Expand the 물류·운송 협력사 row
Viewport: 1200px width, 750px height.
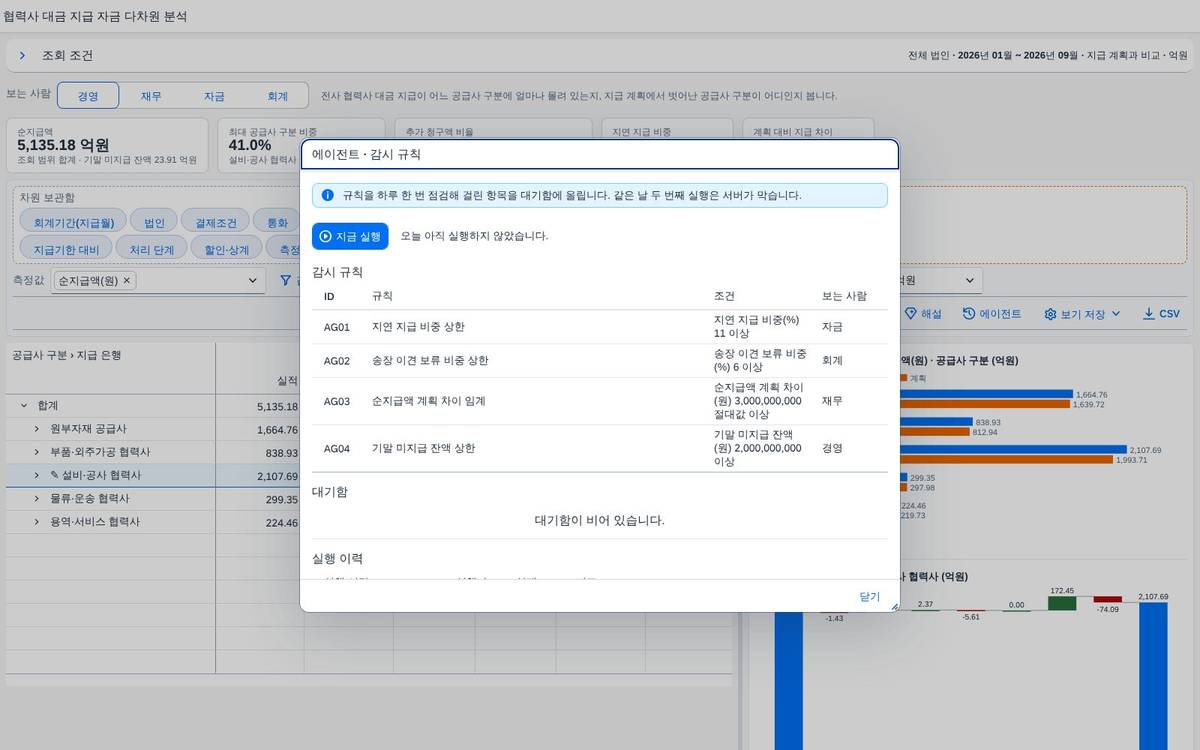point(37,498)
